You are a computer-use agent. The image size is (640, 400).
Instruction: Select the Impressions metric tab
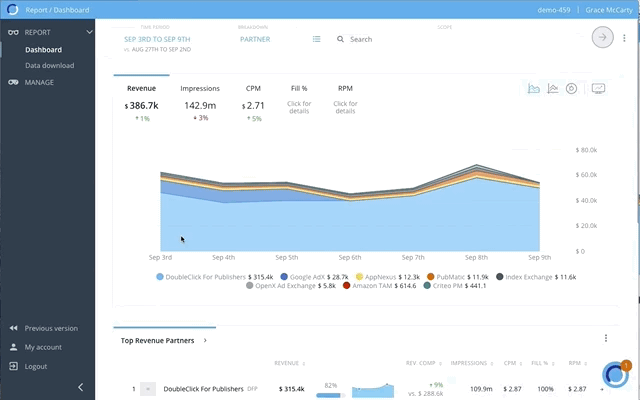200,88
